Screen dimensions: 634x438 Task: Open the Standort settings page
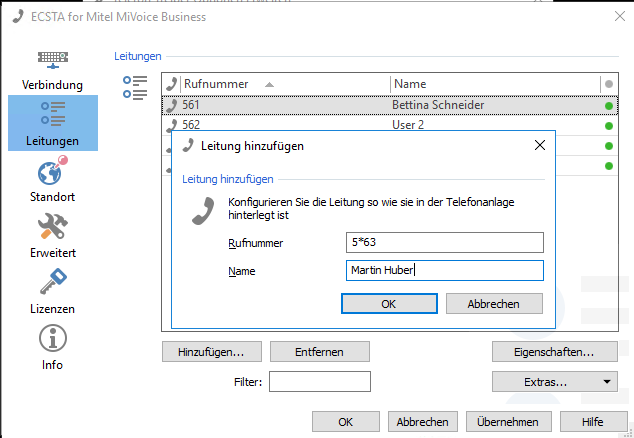coord(52,178)
